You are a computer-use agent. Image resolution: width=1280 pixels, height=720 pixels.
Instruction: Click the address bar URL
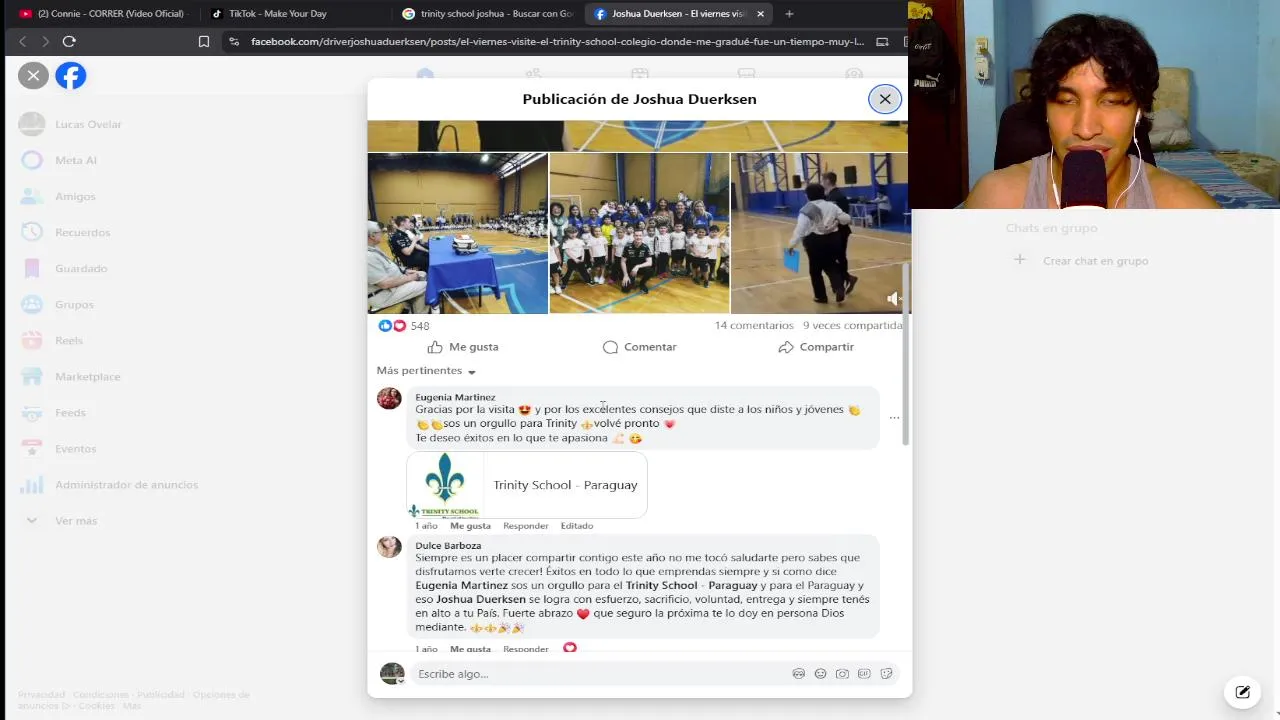pos(557,41)
